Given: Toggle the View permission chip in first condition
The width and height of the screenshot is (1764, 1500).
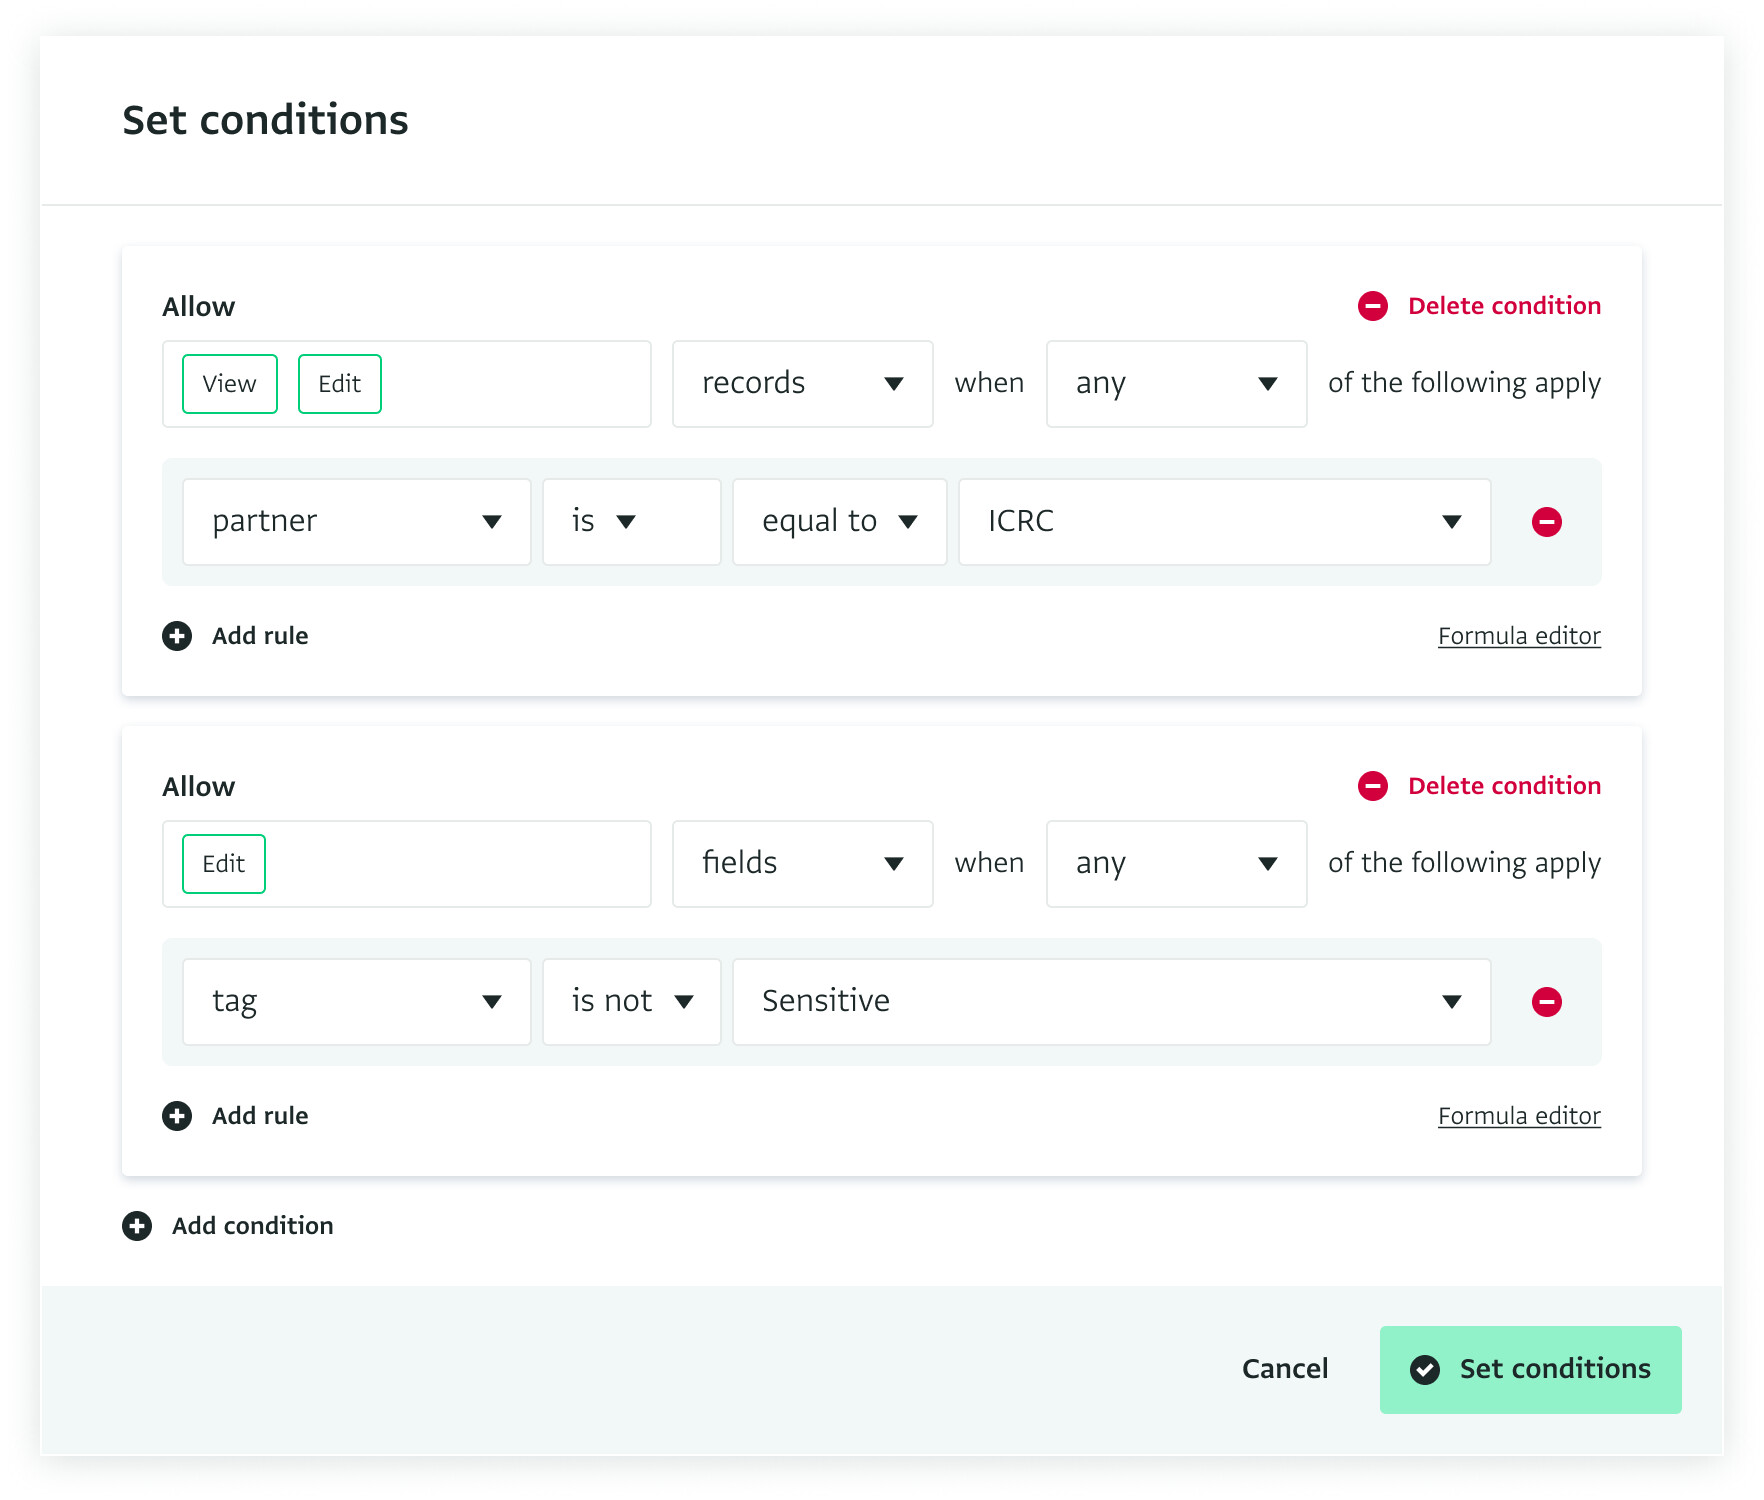Looking at the screenshot, I should click(229, 384).
